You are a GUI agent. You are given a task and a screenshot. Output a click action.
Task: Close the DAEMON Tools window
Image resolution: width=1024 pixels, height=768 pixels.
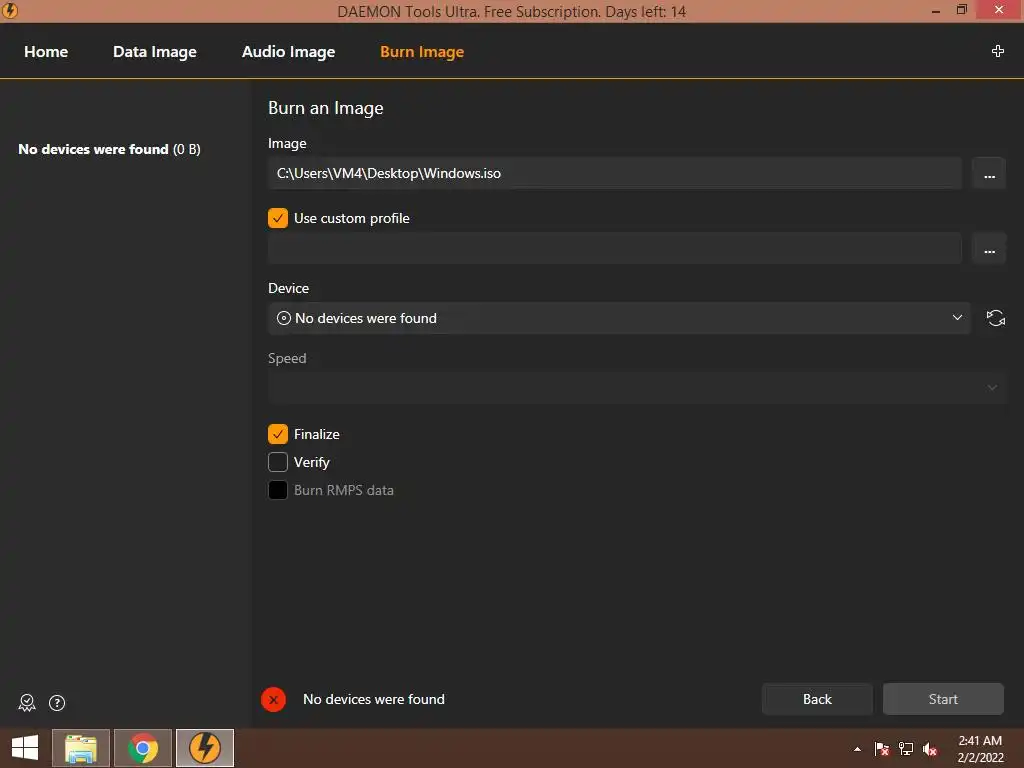pyautogui.click(x=999, y=10)
